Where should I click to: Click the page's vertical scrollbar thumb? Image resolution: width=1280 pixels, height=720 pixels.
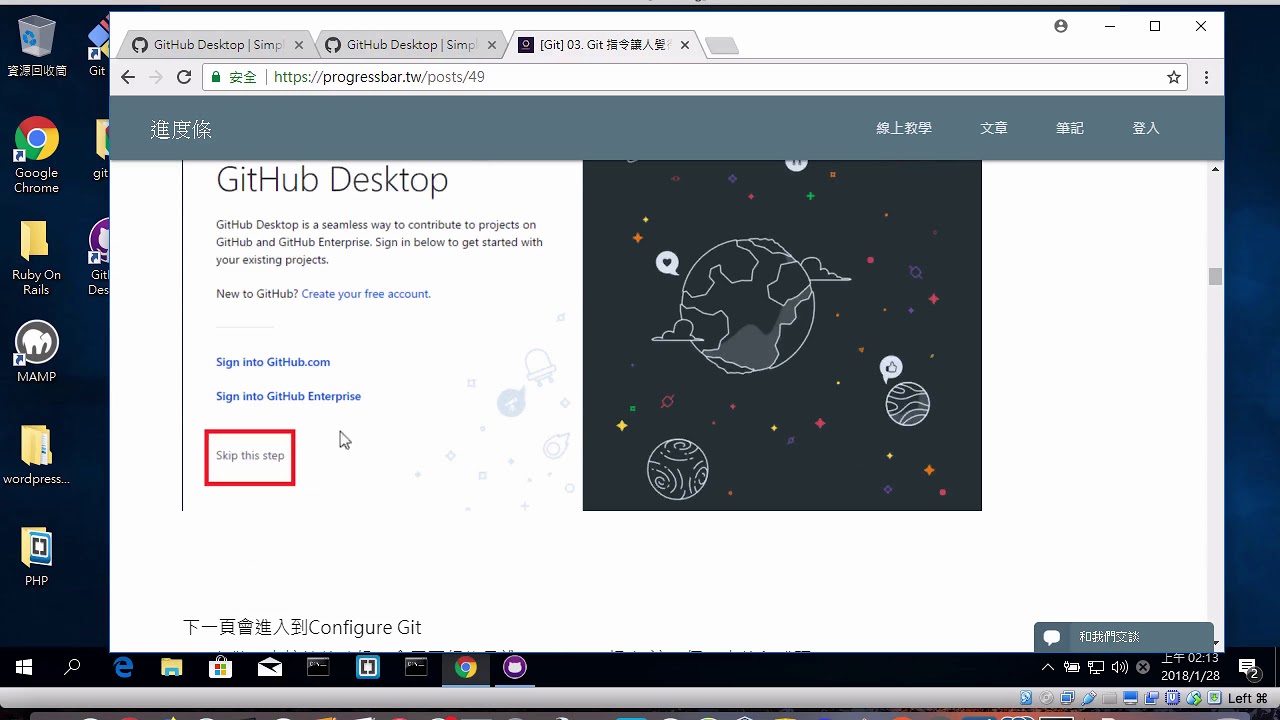click(1215, 277)
